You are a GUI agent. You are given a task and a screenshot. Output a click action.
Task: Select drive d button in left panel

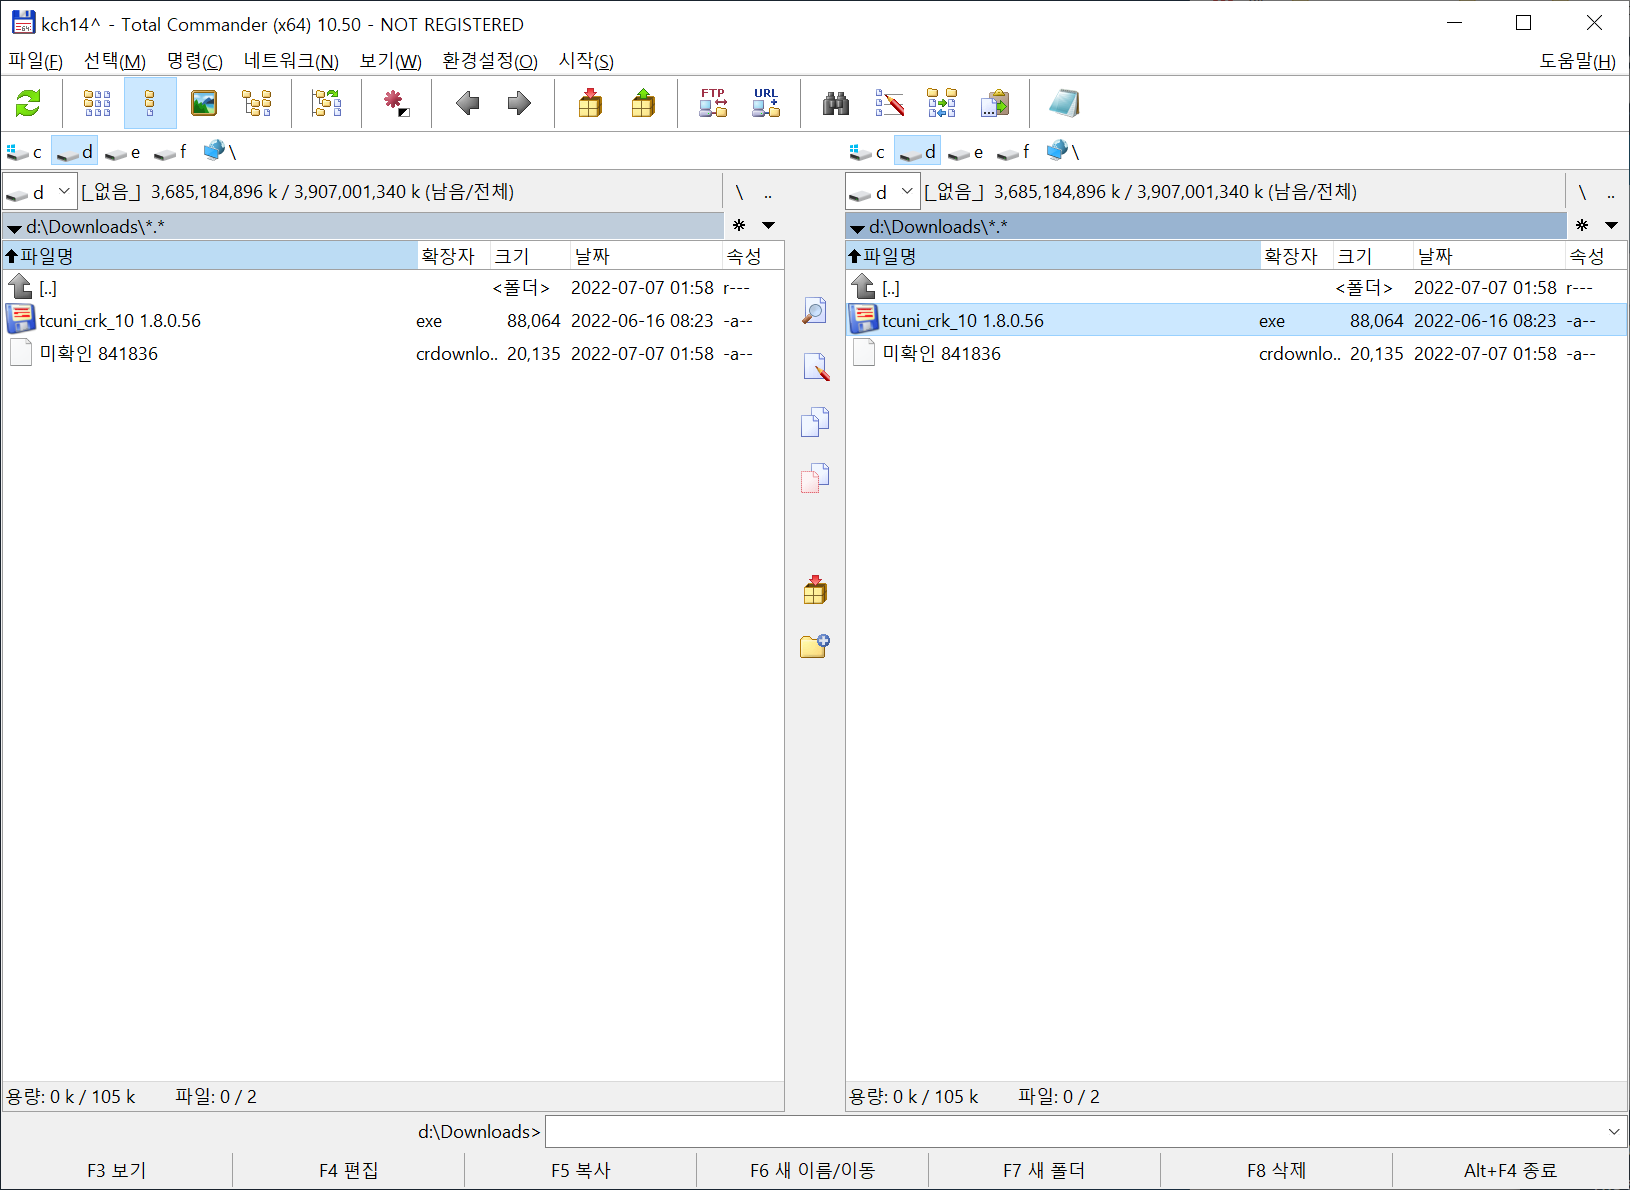[x=75, y=152]
